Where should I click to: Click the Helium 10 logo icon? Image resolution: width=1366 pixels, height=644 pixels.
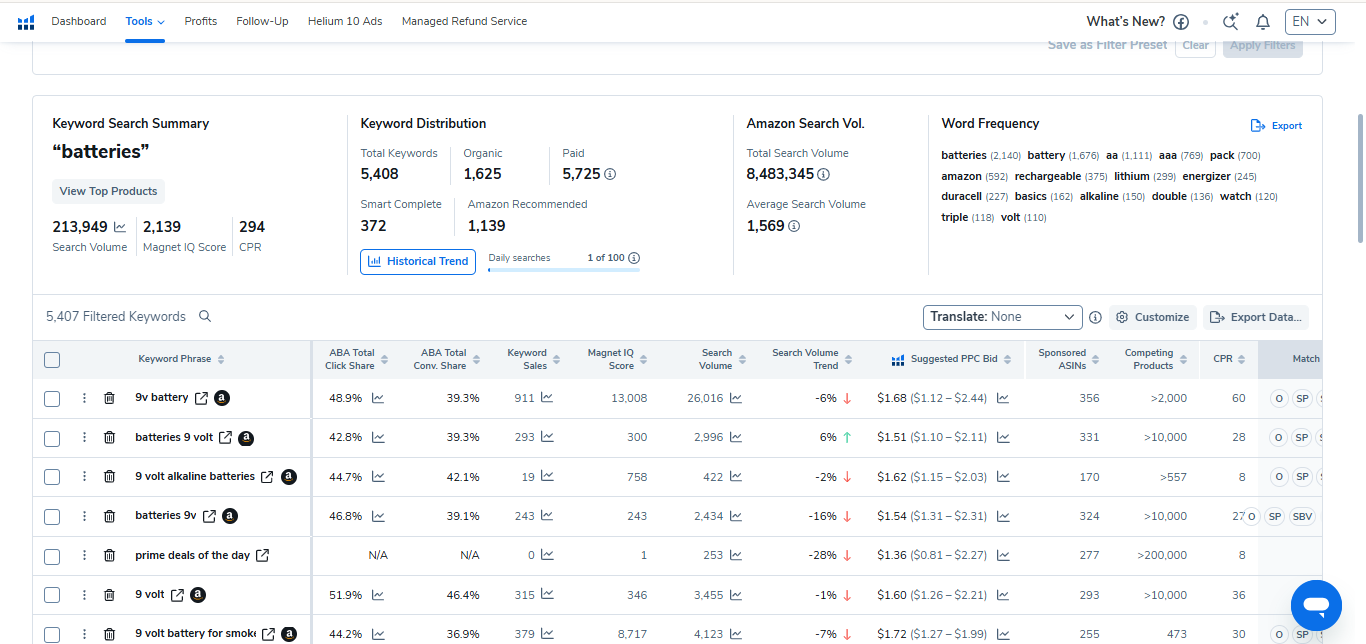[26, 22]
